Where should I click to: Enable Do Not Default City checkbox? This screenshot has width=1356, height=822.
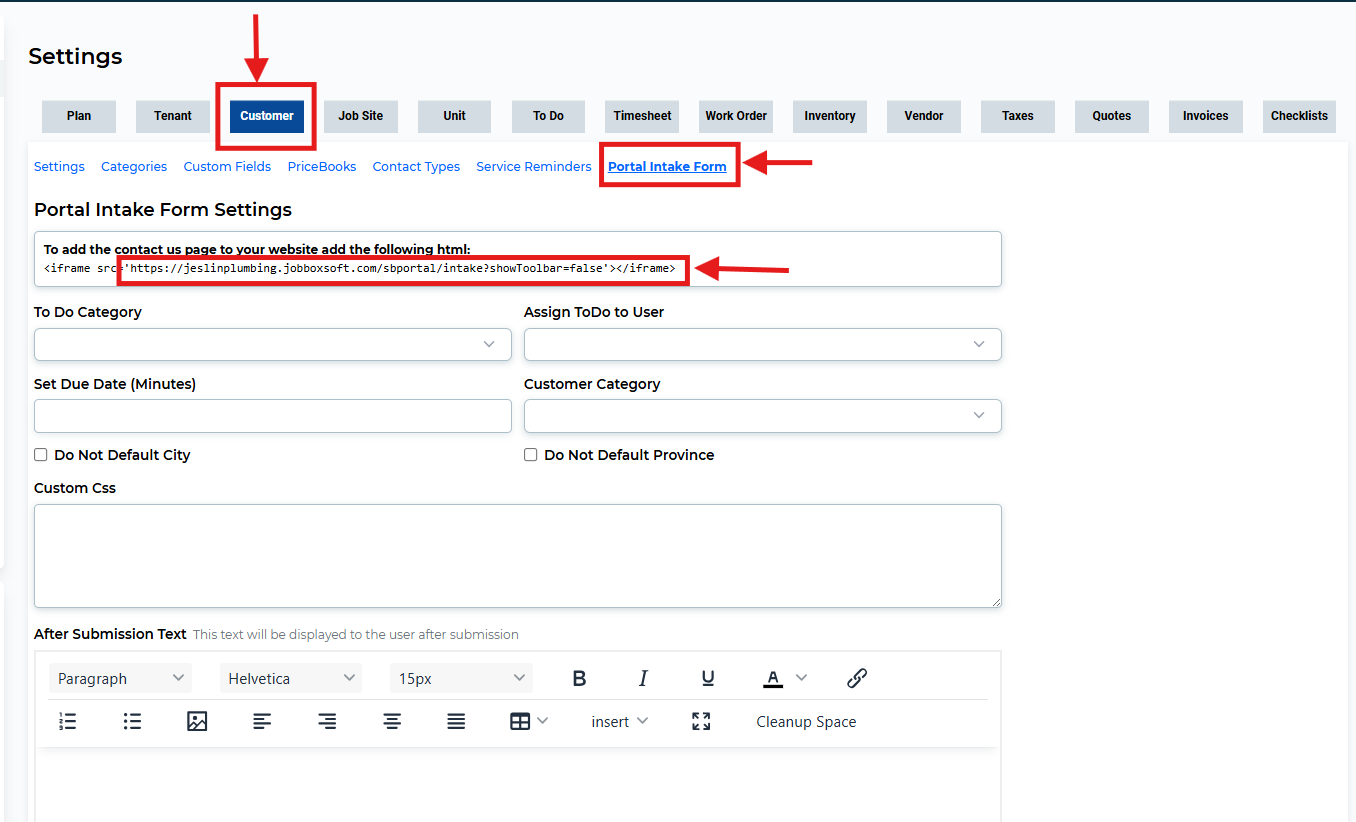point(41,455)
